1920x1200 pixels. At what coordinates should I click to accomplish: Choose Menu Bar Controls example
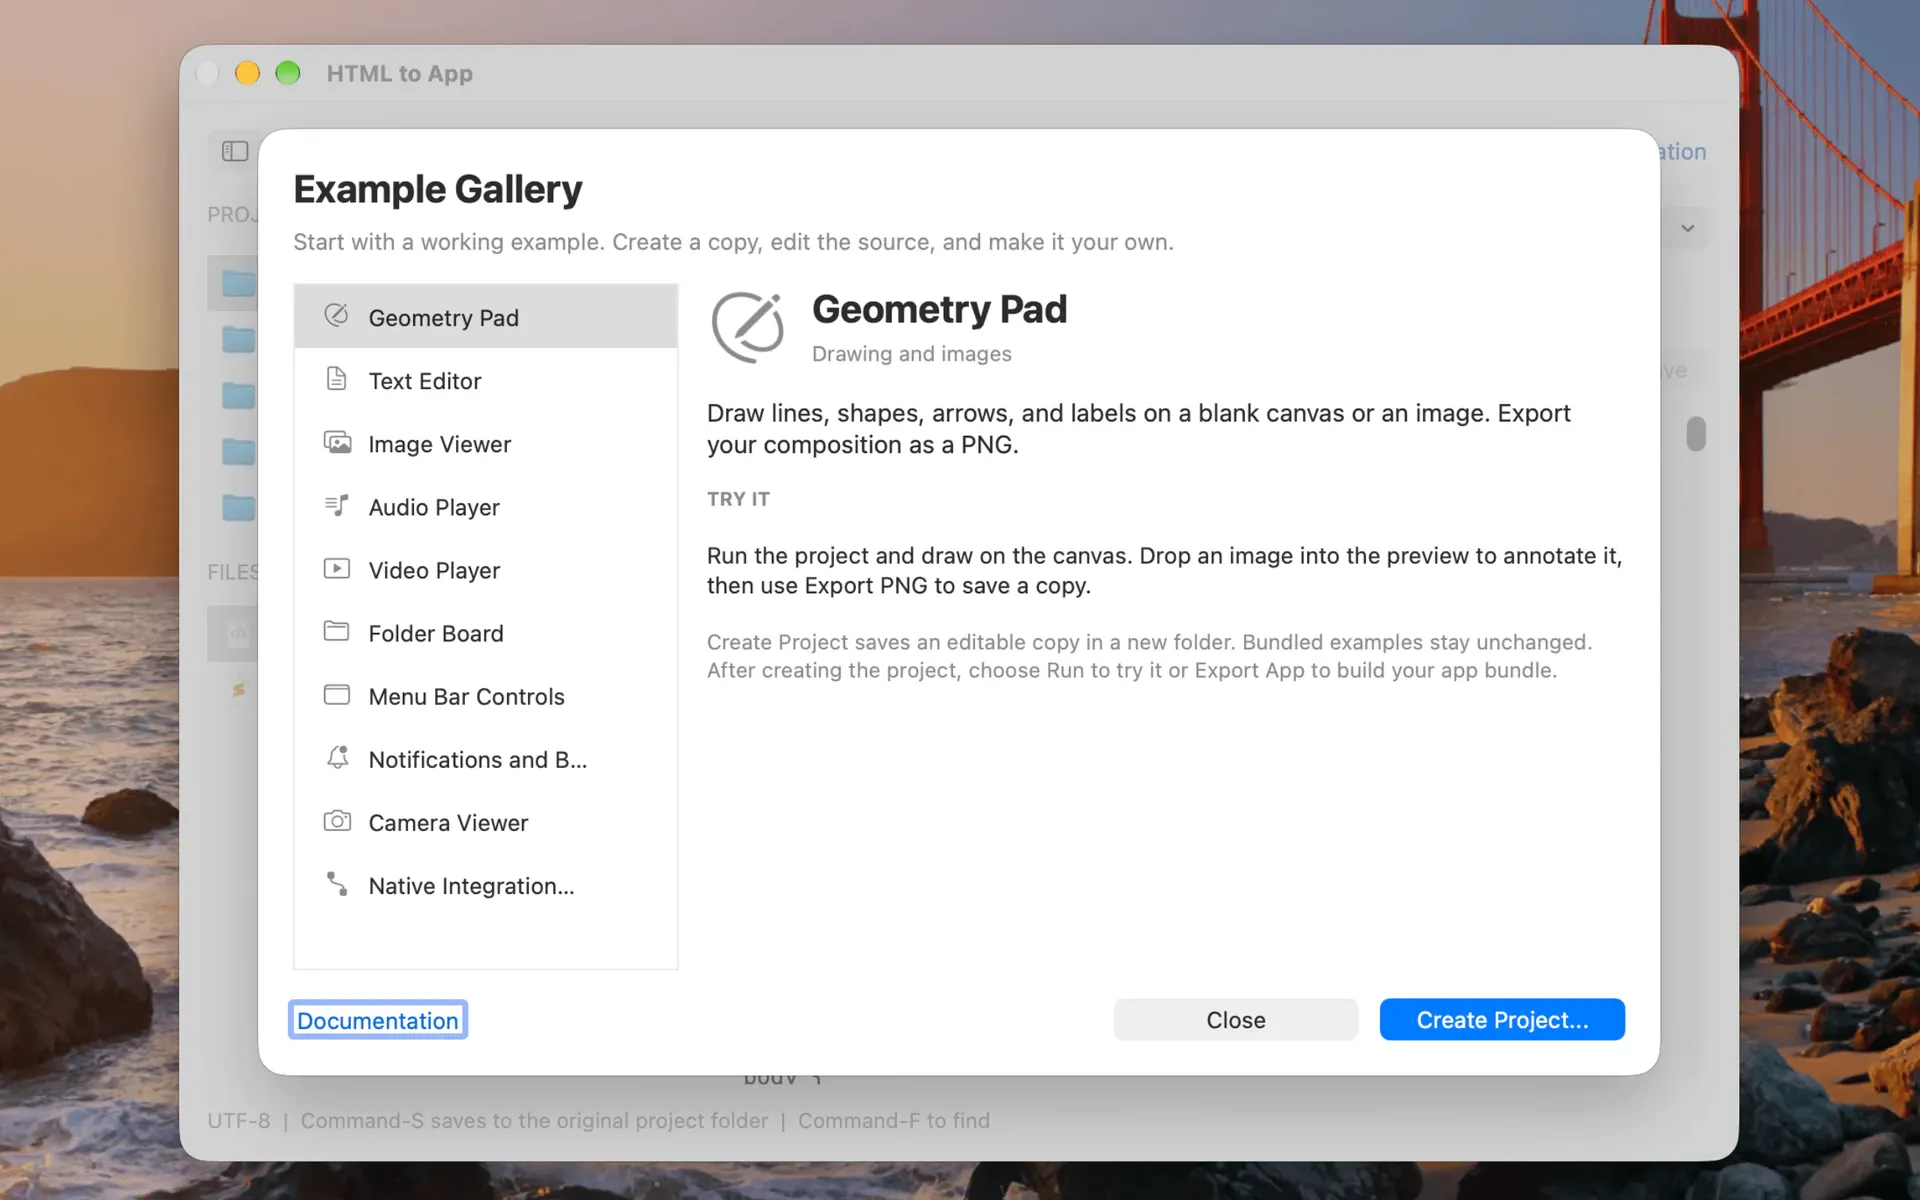pyautogui.click(x=486, y=695)
